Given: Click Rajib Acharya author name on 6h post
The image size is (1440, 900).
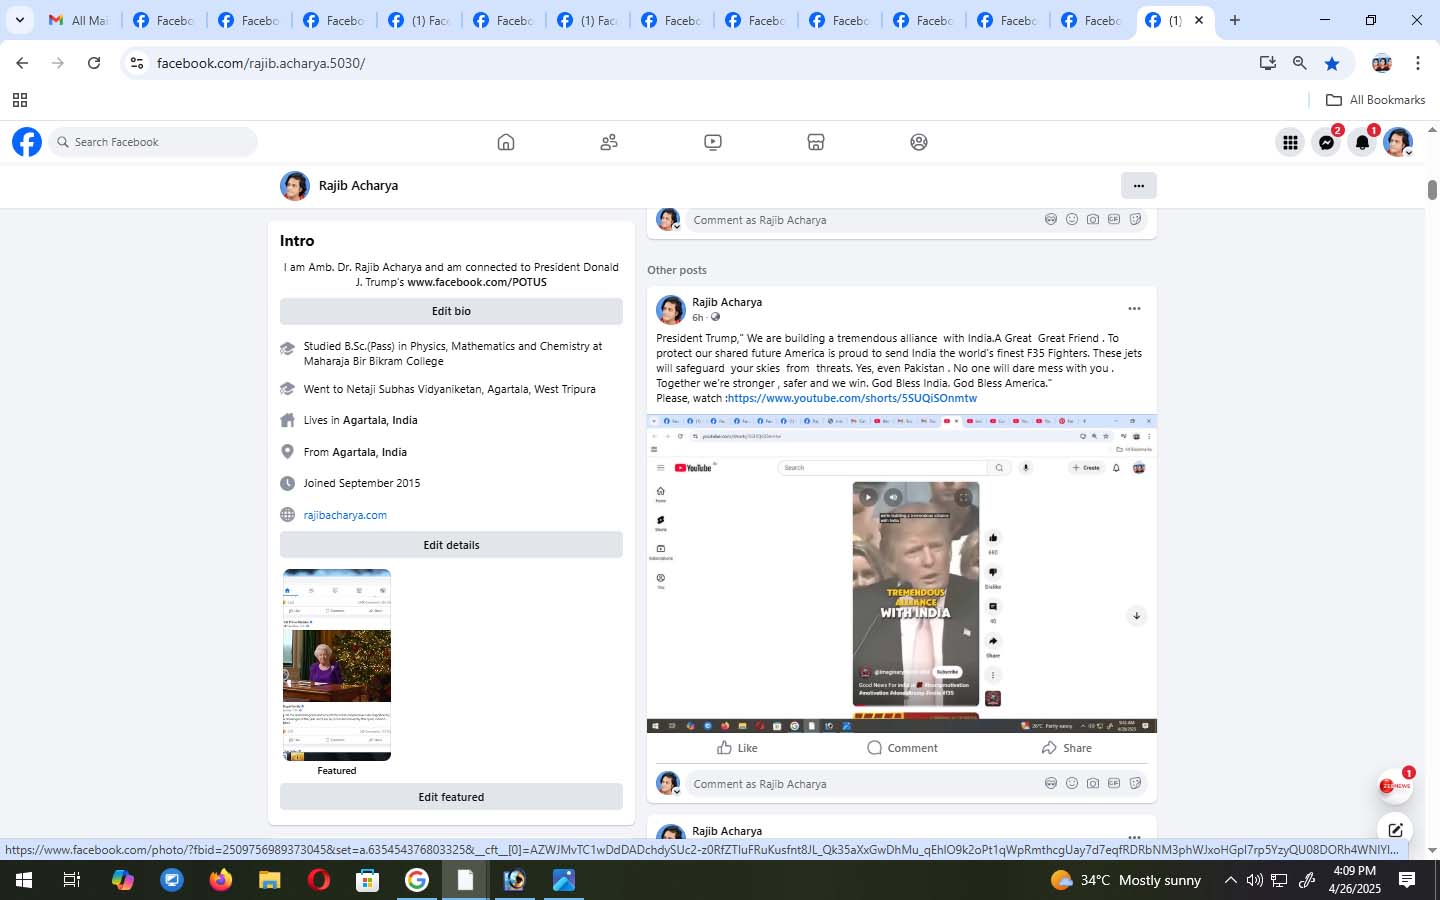Looking at the screenshot, I should click(727, 302).
